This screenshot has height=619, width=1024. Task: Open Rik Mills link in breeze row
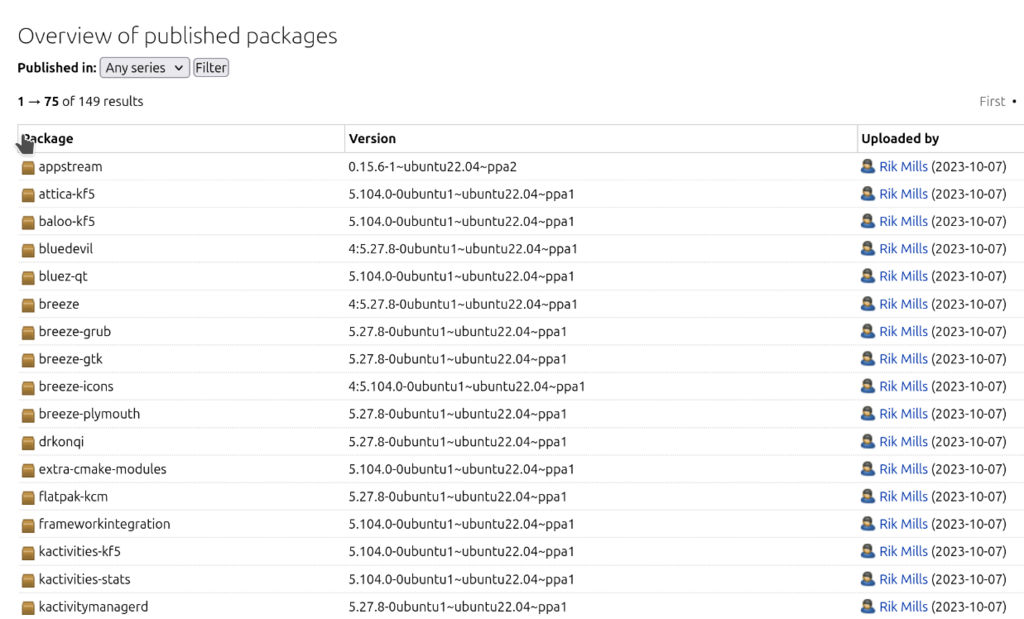(x=903, y=304)
